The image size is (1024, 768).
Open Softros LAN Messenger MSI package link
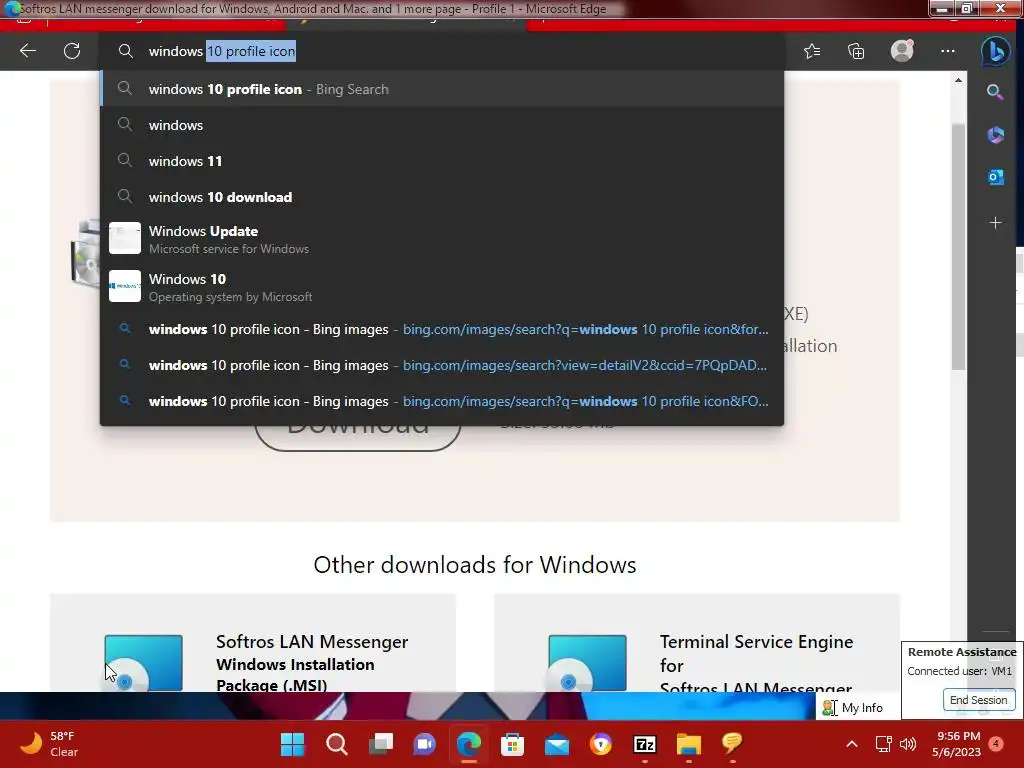tap(312, 662)
